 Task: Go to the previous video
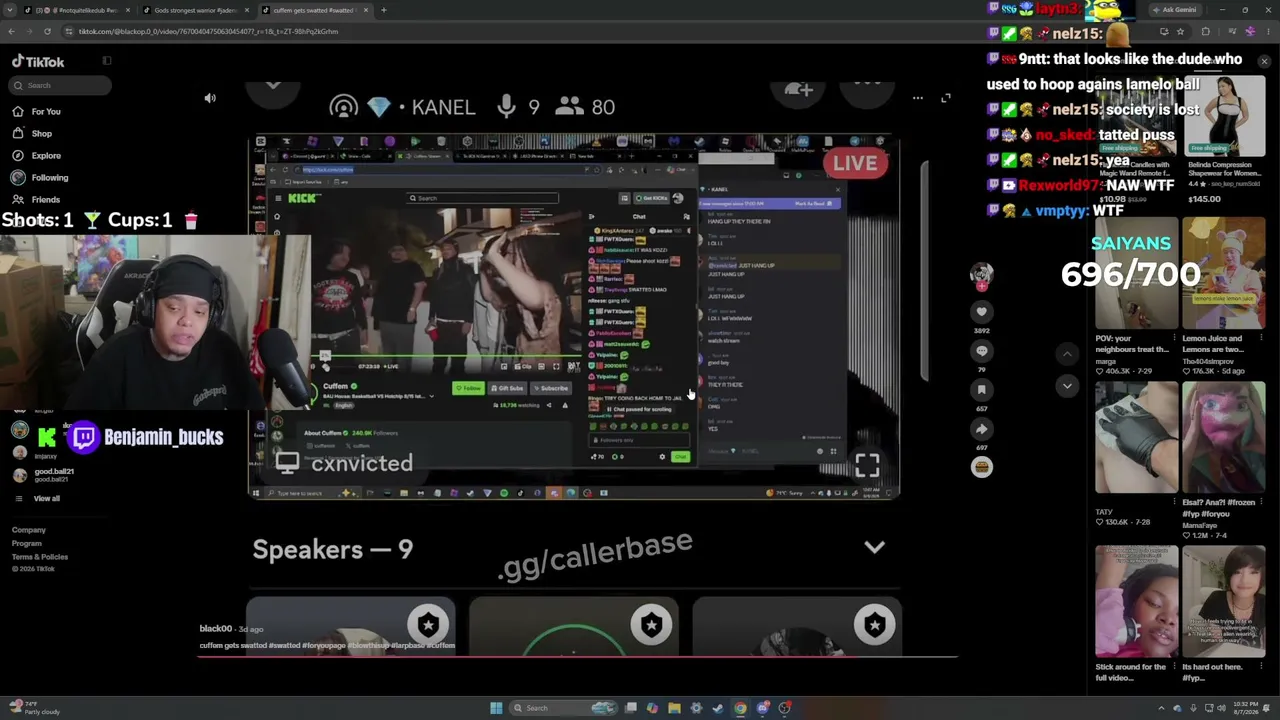(x=1067, y=355)
